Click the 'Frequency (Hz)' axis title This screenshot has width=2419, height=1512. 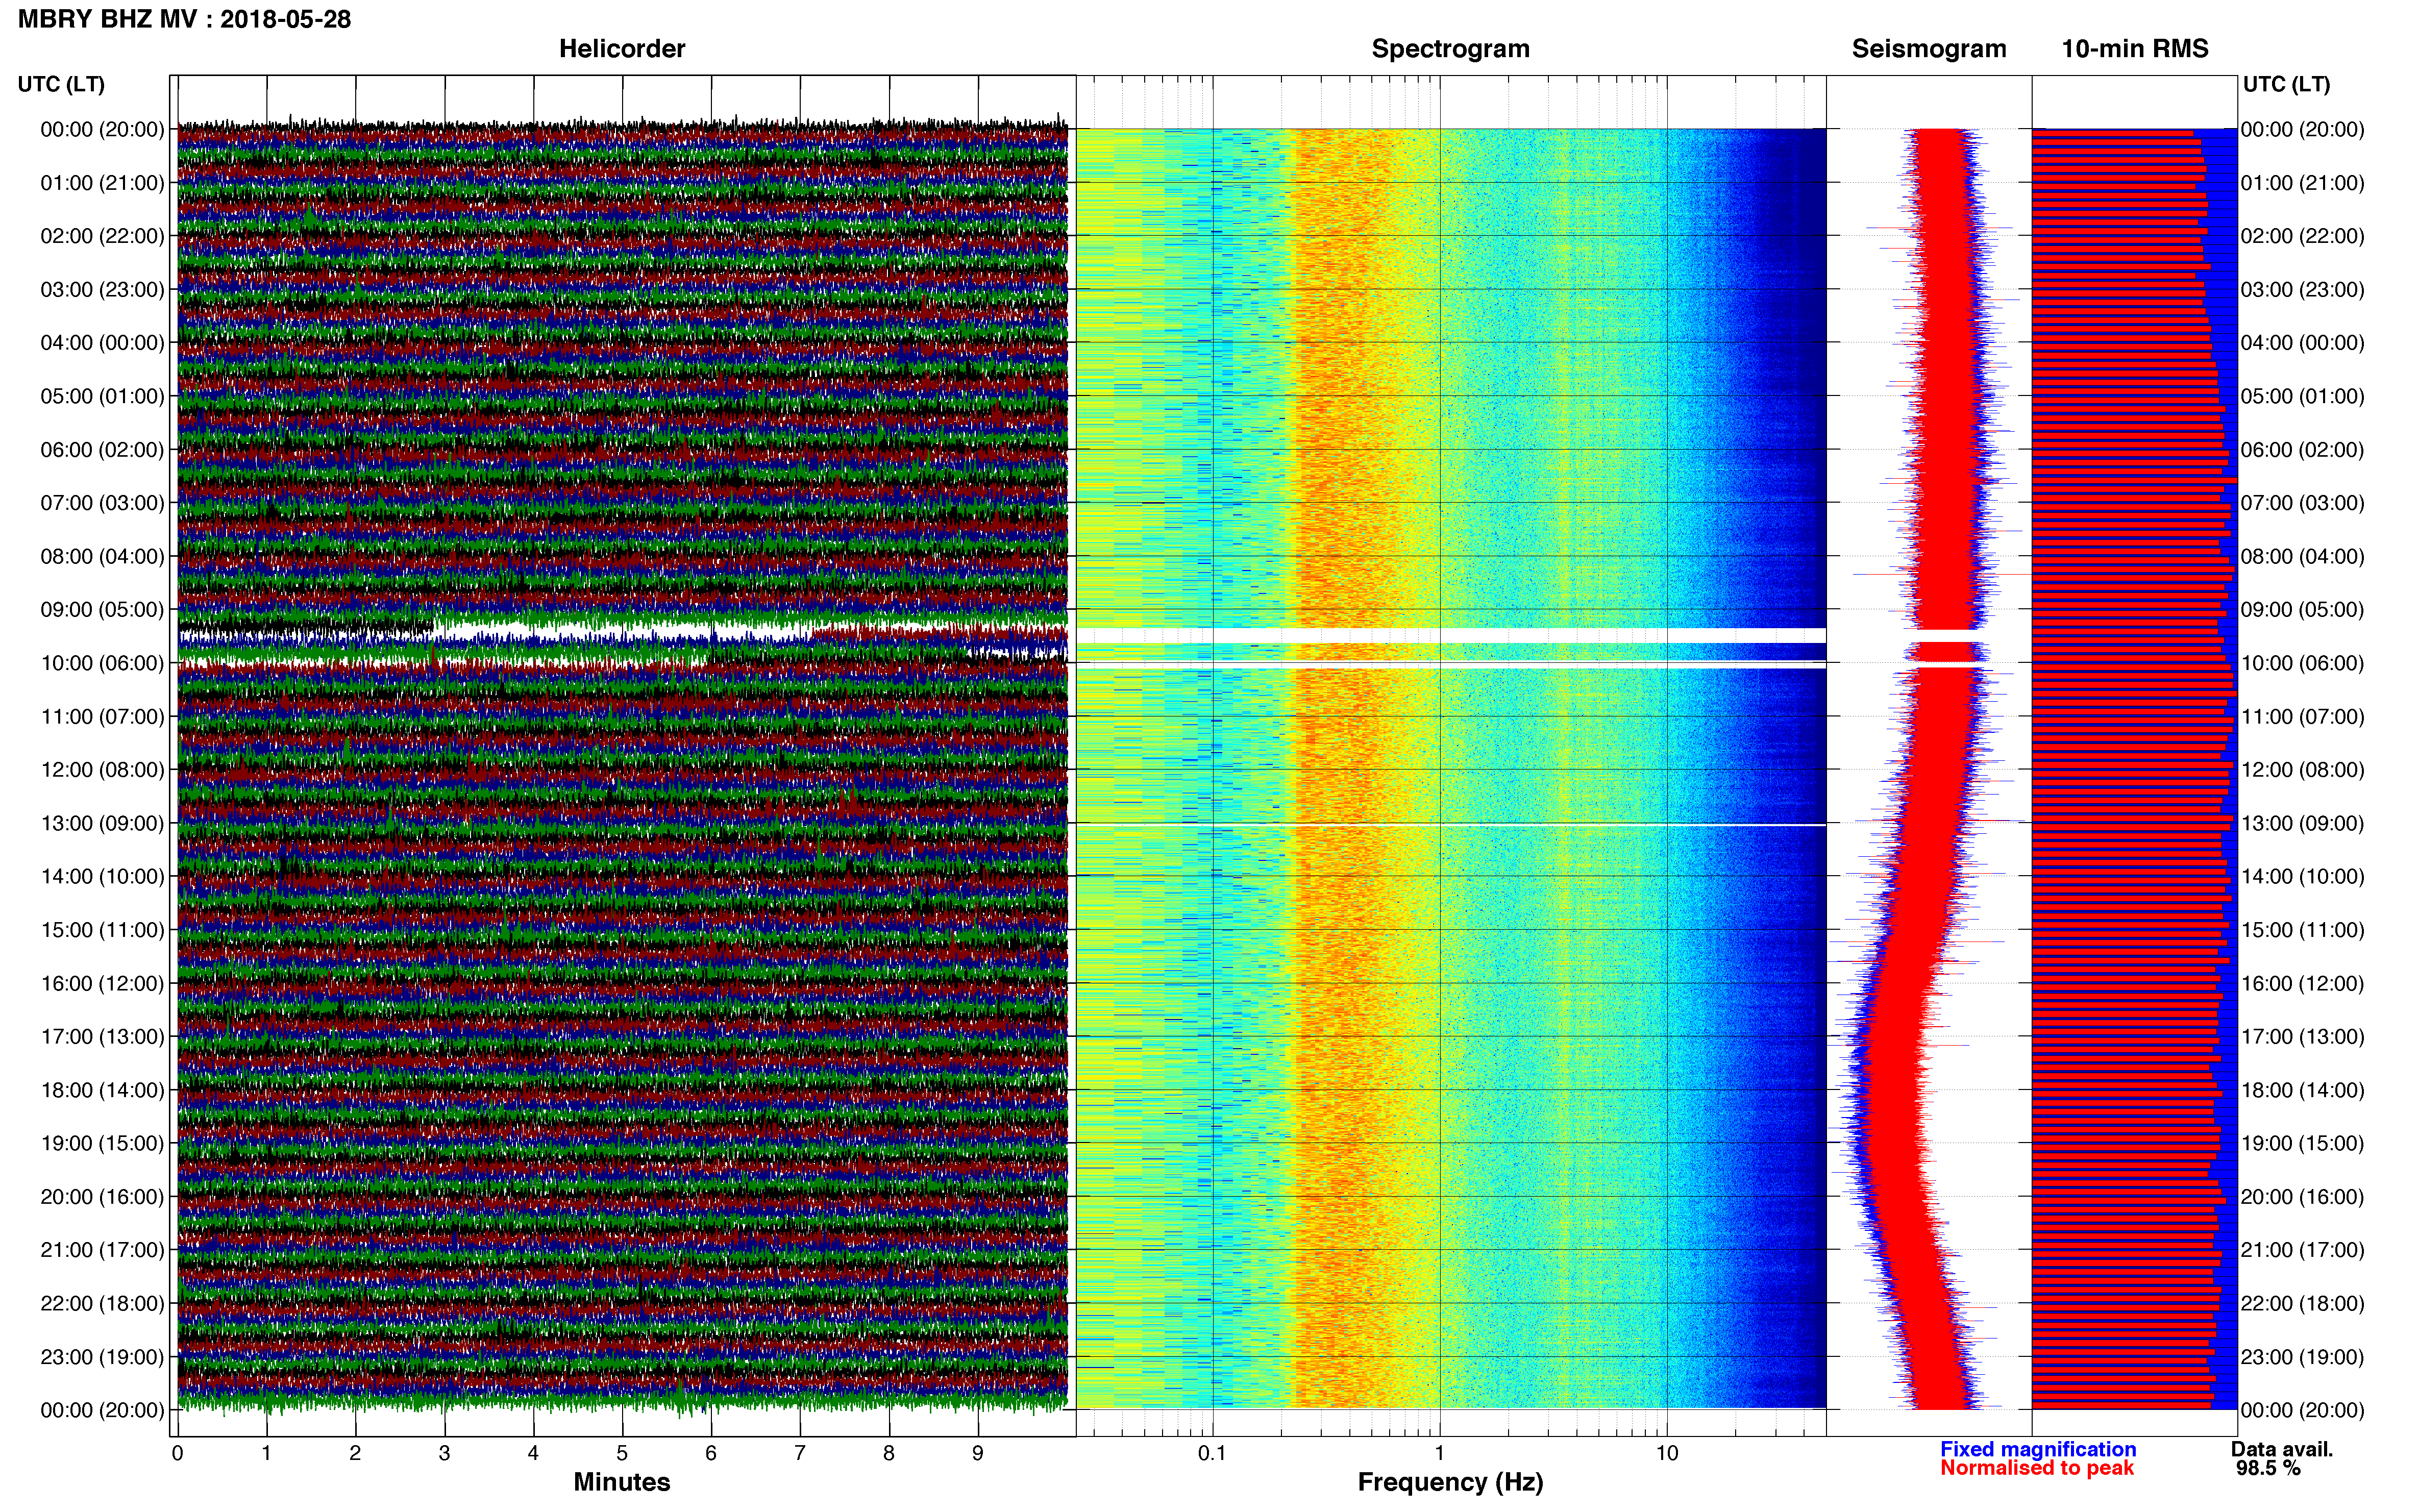click(x=1450, y=1482)
